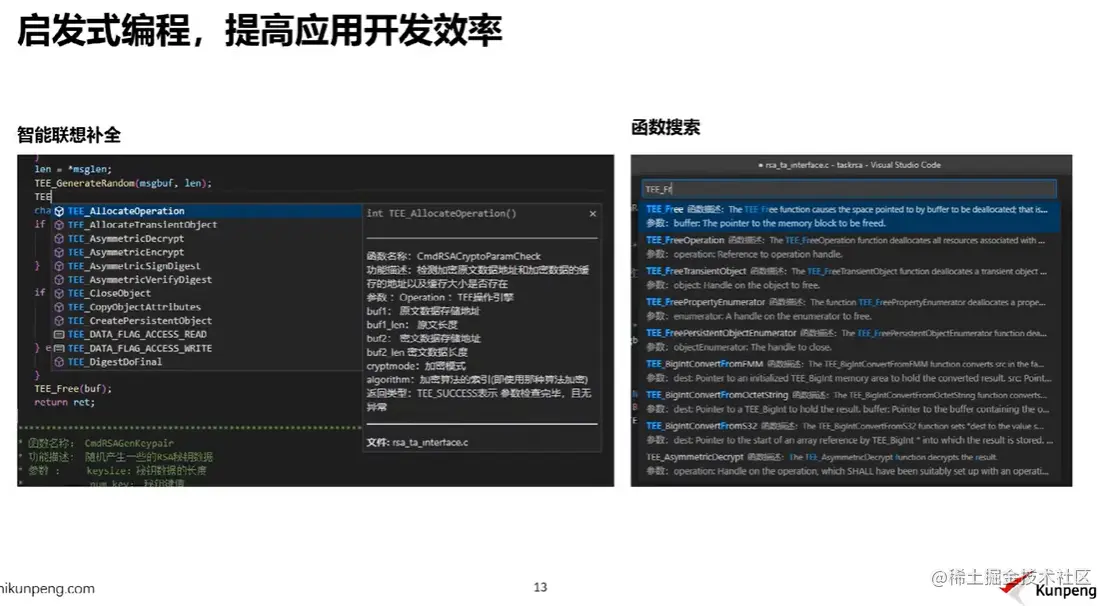The width and height of the screenshot is (1110, 606).
Task: Click the symbol icon next to TEE_CopyObjectAttributes
Action: click(x=58, y=307)
